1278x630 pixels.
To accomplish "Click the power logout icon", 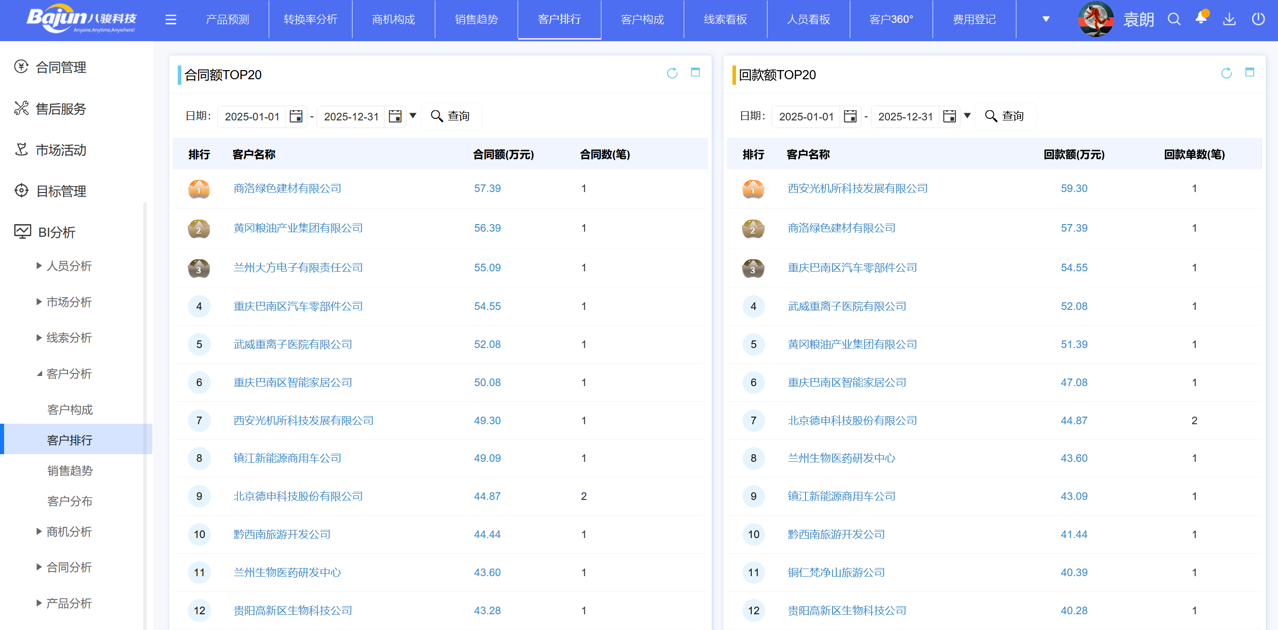I will pos(1258,20).
